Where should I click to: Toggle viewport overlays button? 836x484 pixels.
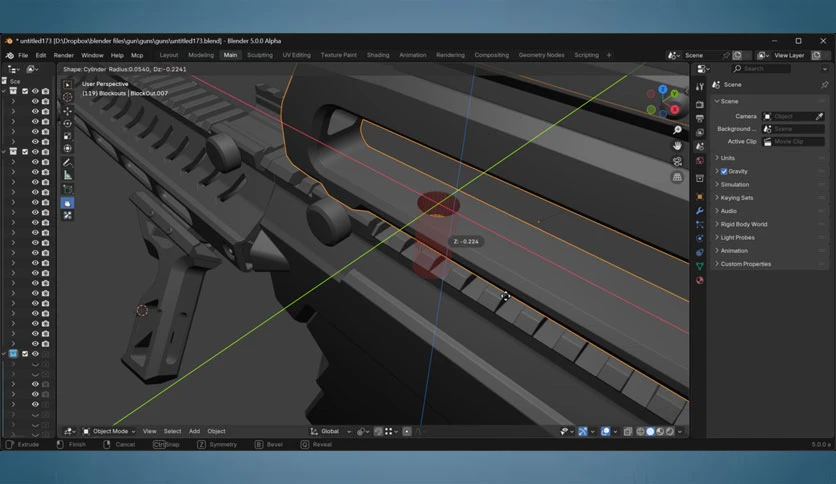[605, 431]
